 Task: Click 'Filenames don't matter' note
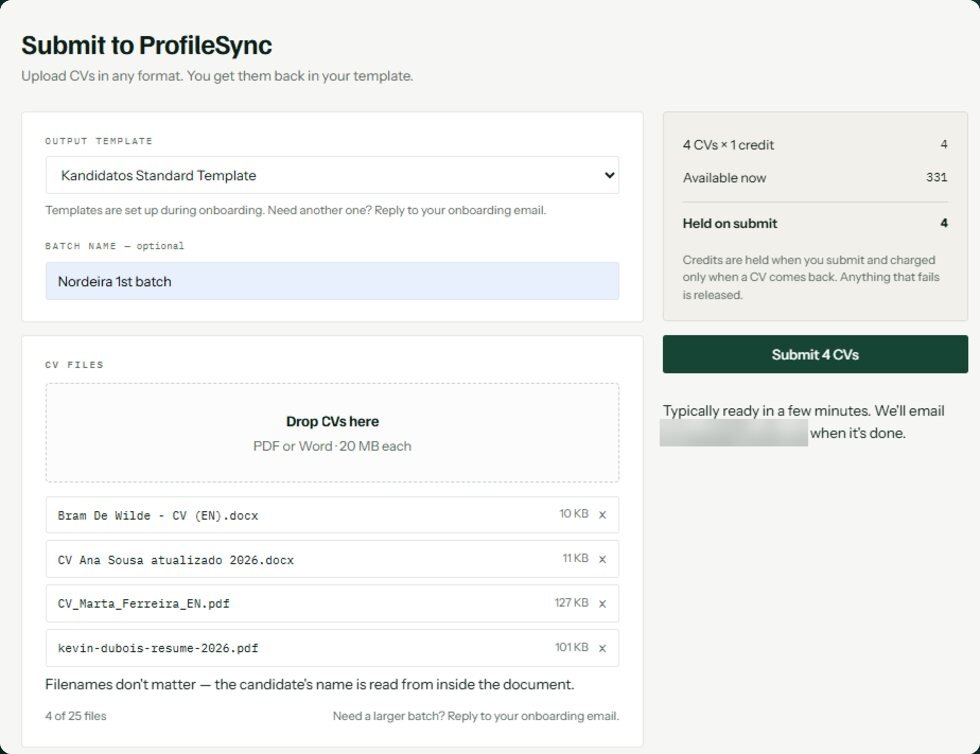tap(309, 685)
